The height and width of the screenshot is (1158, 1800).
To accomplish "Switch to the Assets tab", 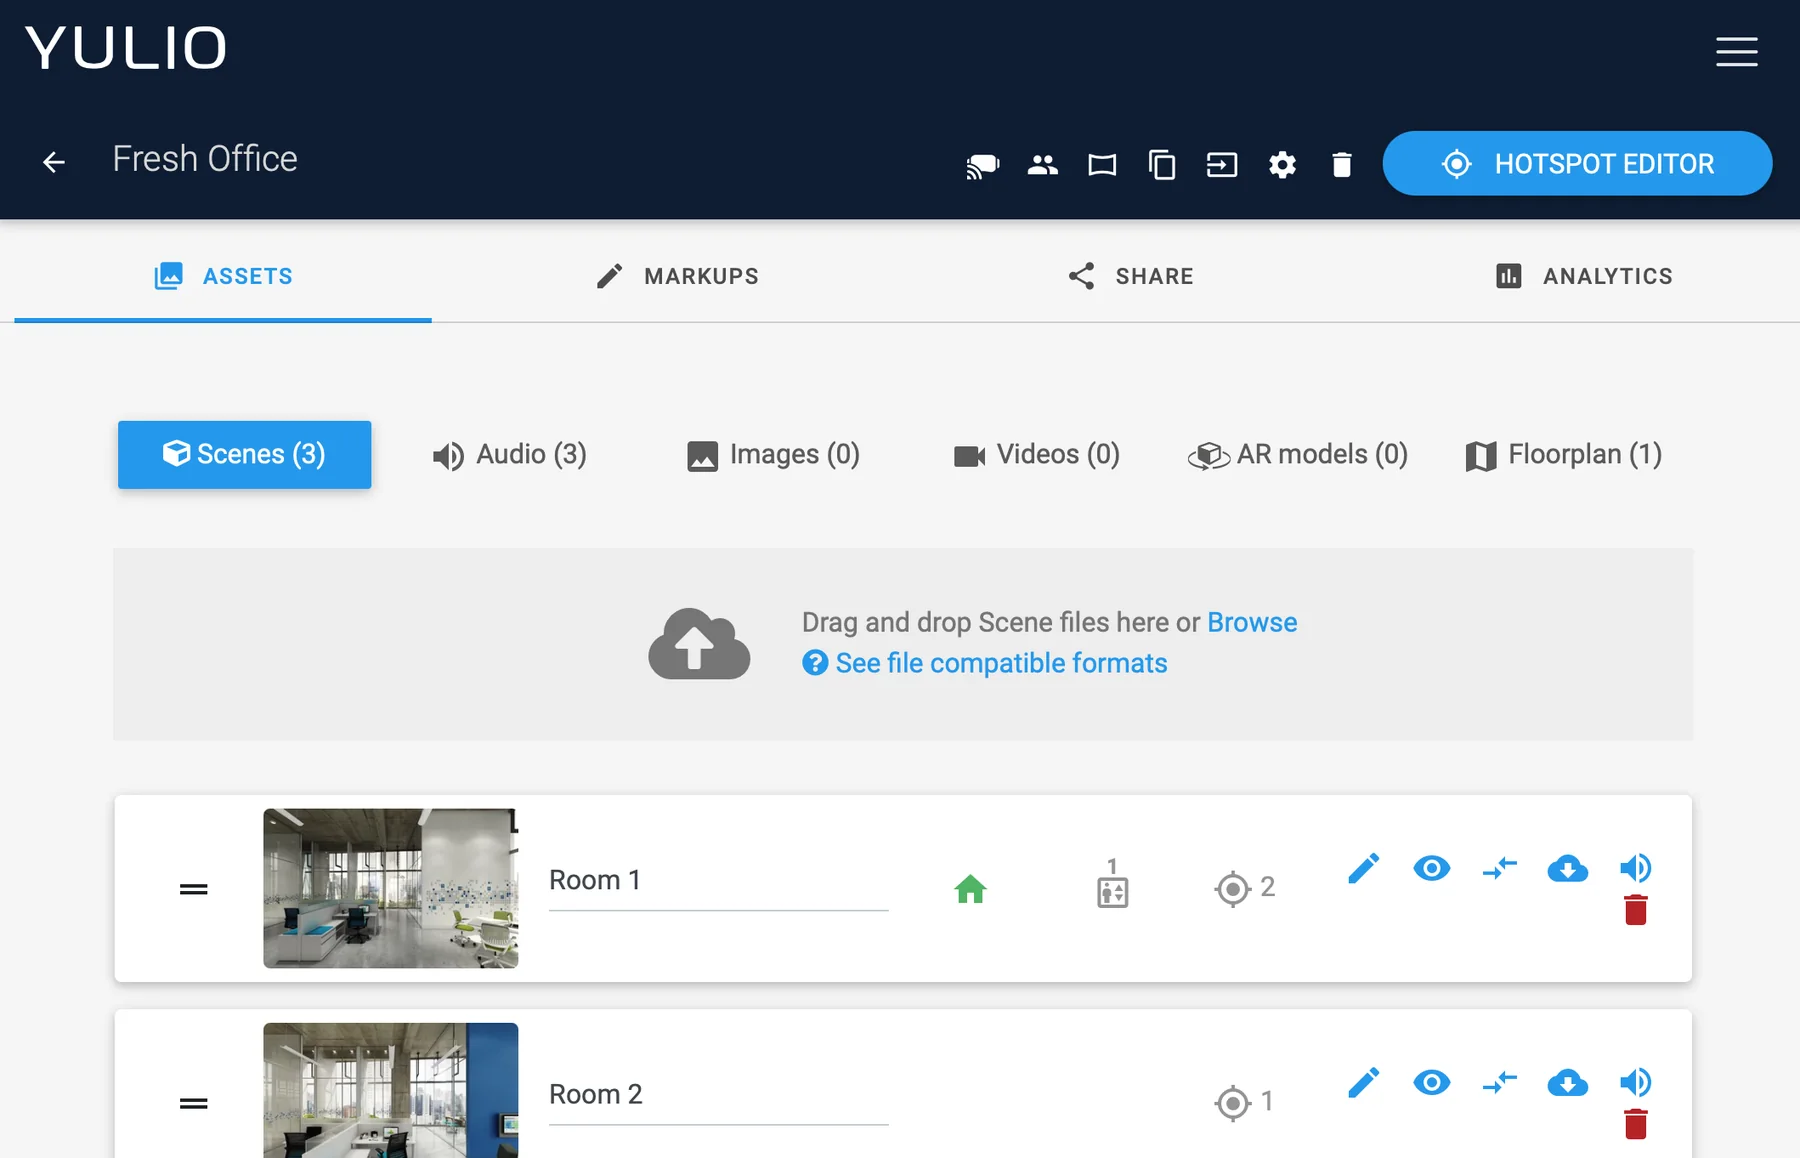I will click(223, 276).
